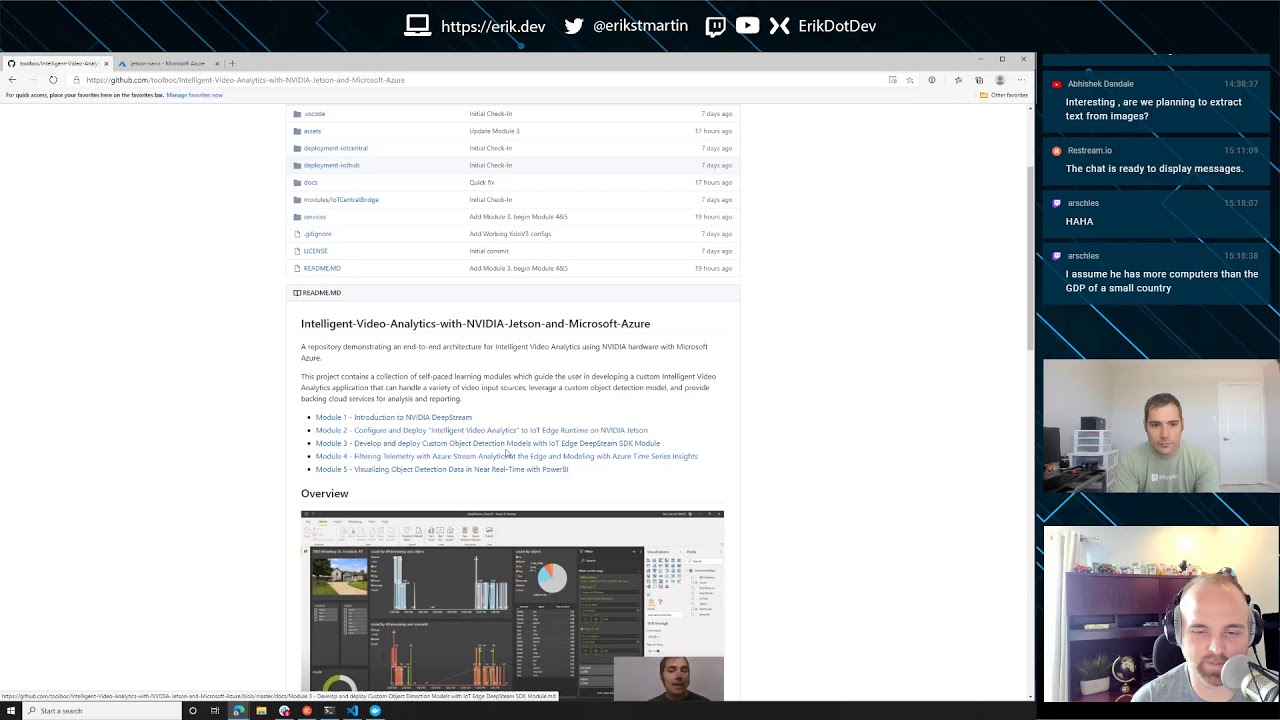Viewport: 1280px width, 720px height.
Task: Click the address bar URL
Action: (x=245, y=80)
